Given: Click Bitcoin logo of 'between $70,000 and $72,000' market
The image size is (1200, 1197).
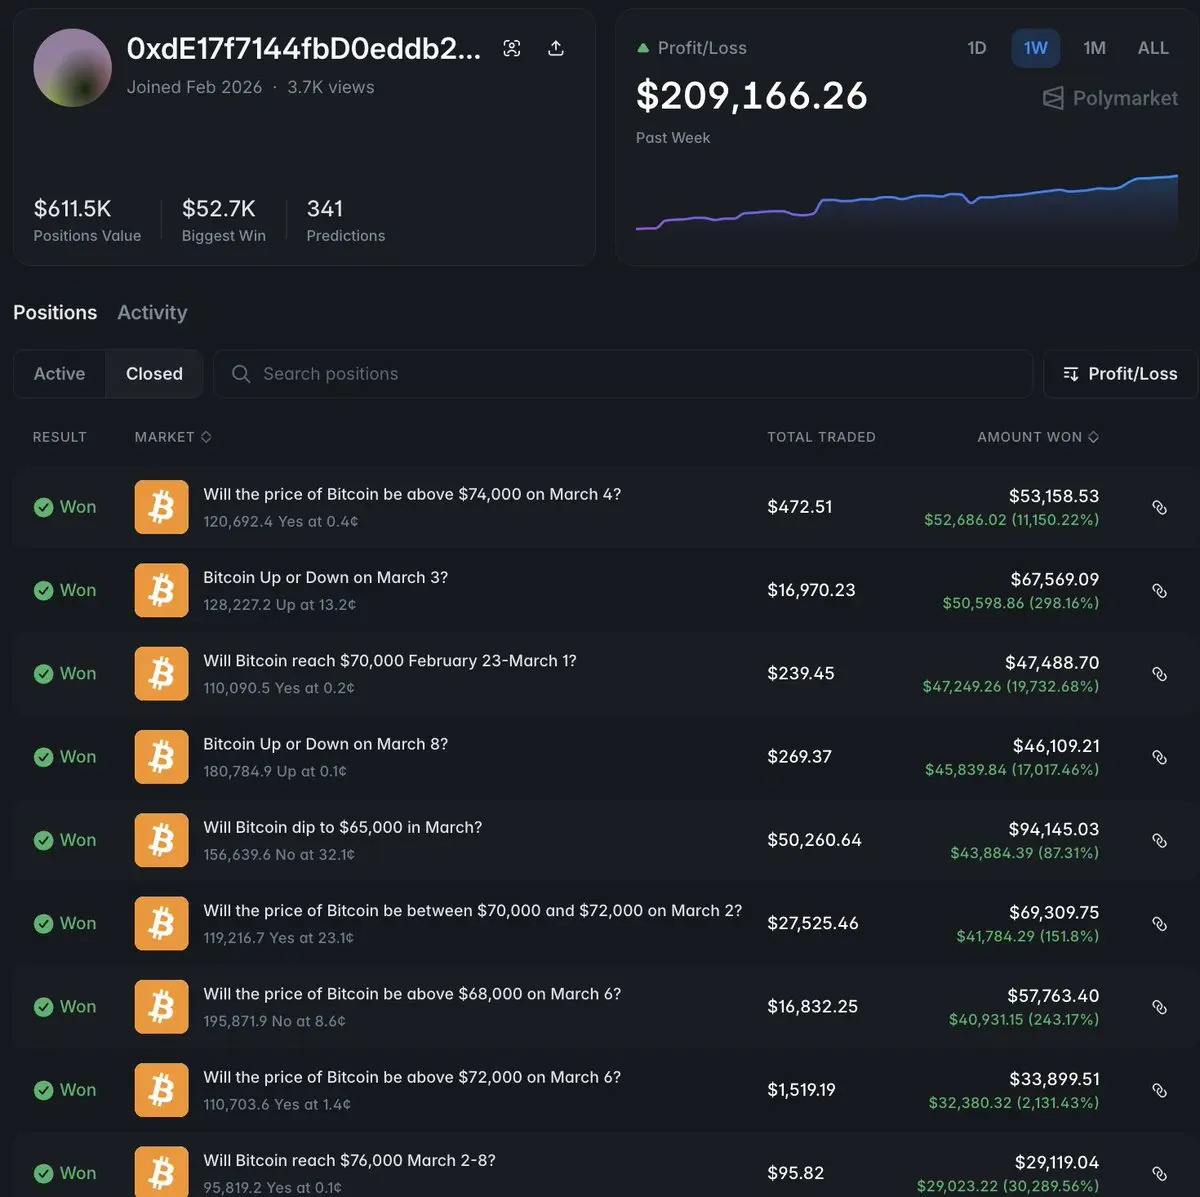Looking at the screenshot, I should [161, 924].
